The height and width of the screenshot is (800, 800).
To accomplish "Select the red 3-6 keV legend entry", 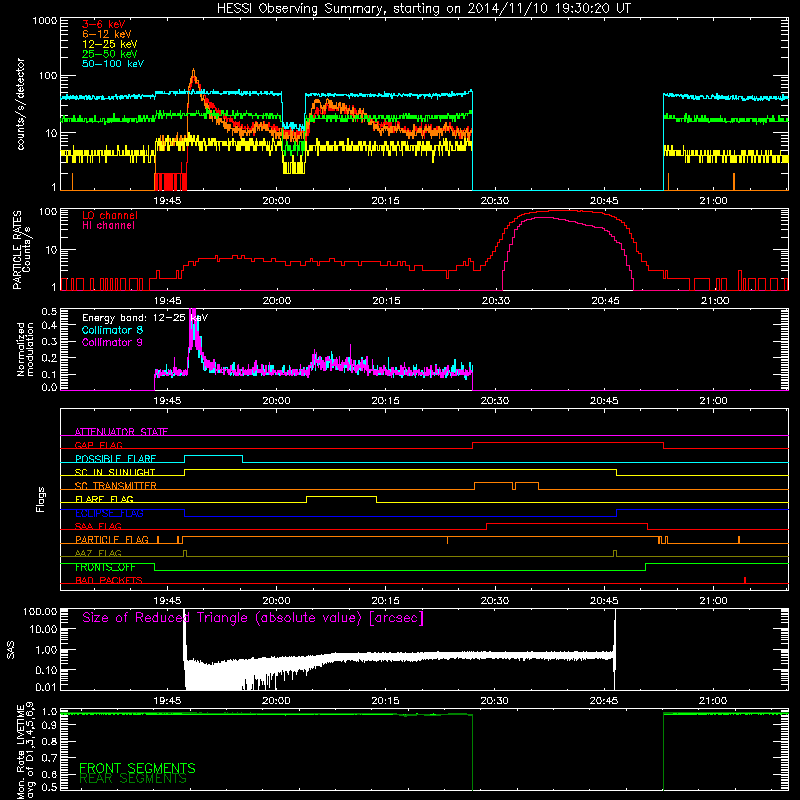I will pos(103,24).
